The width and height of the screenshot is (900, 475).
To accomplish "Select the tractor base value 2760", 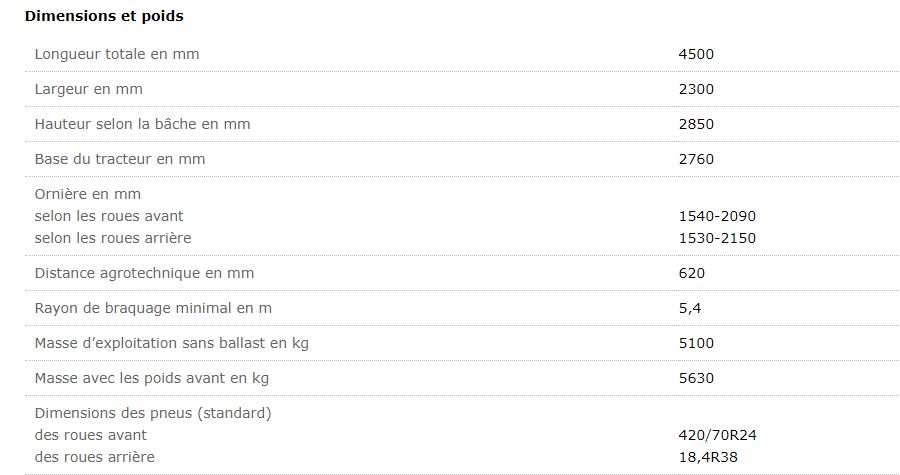I will [696, 159].
